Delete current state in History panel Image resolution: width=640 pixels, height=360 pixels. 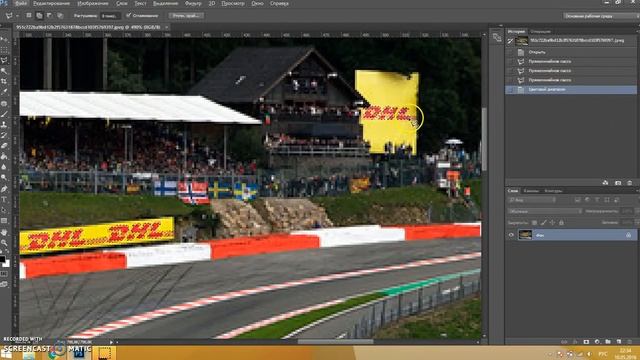coord(630,183)
